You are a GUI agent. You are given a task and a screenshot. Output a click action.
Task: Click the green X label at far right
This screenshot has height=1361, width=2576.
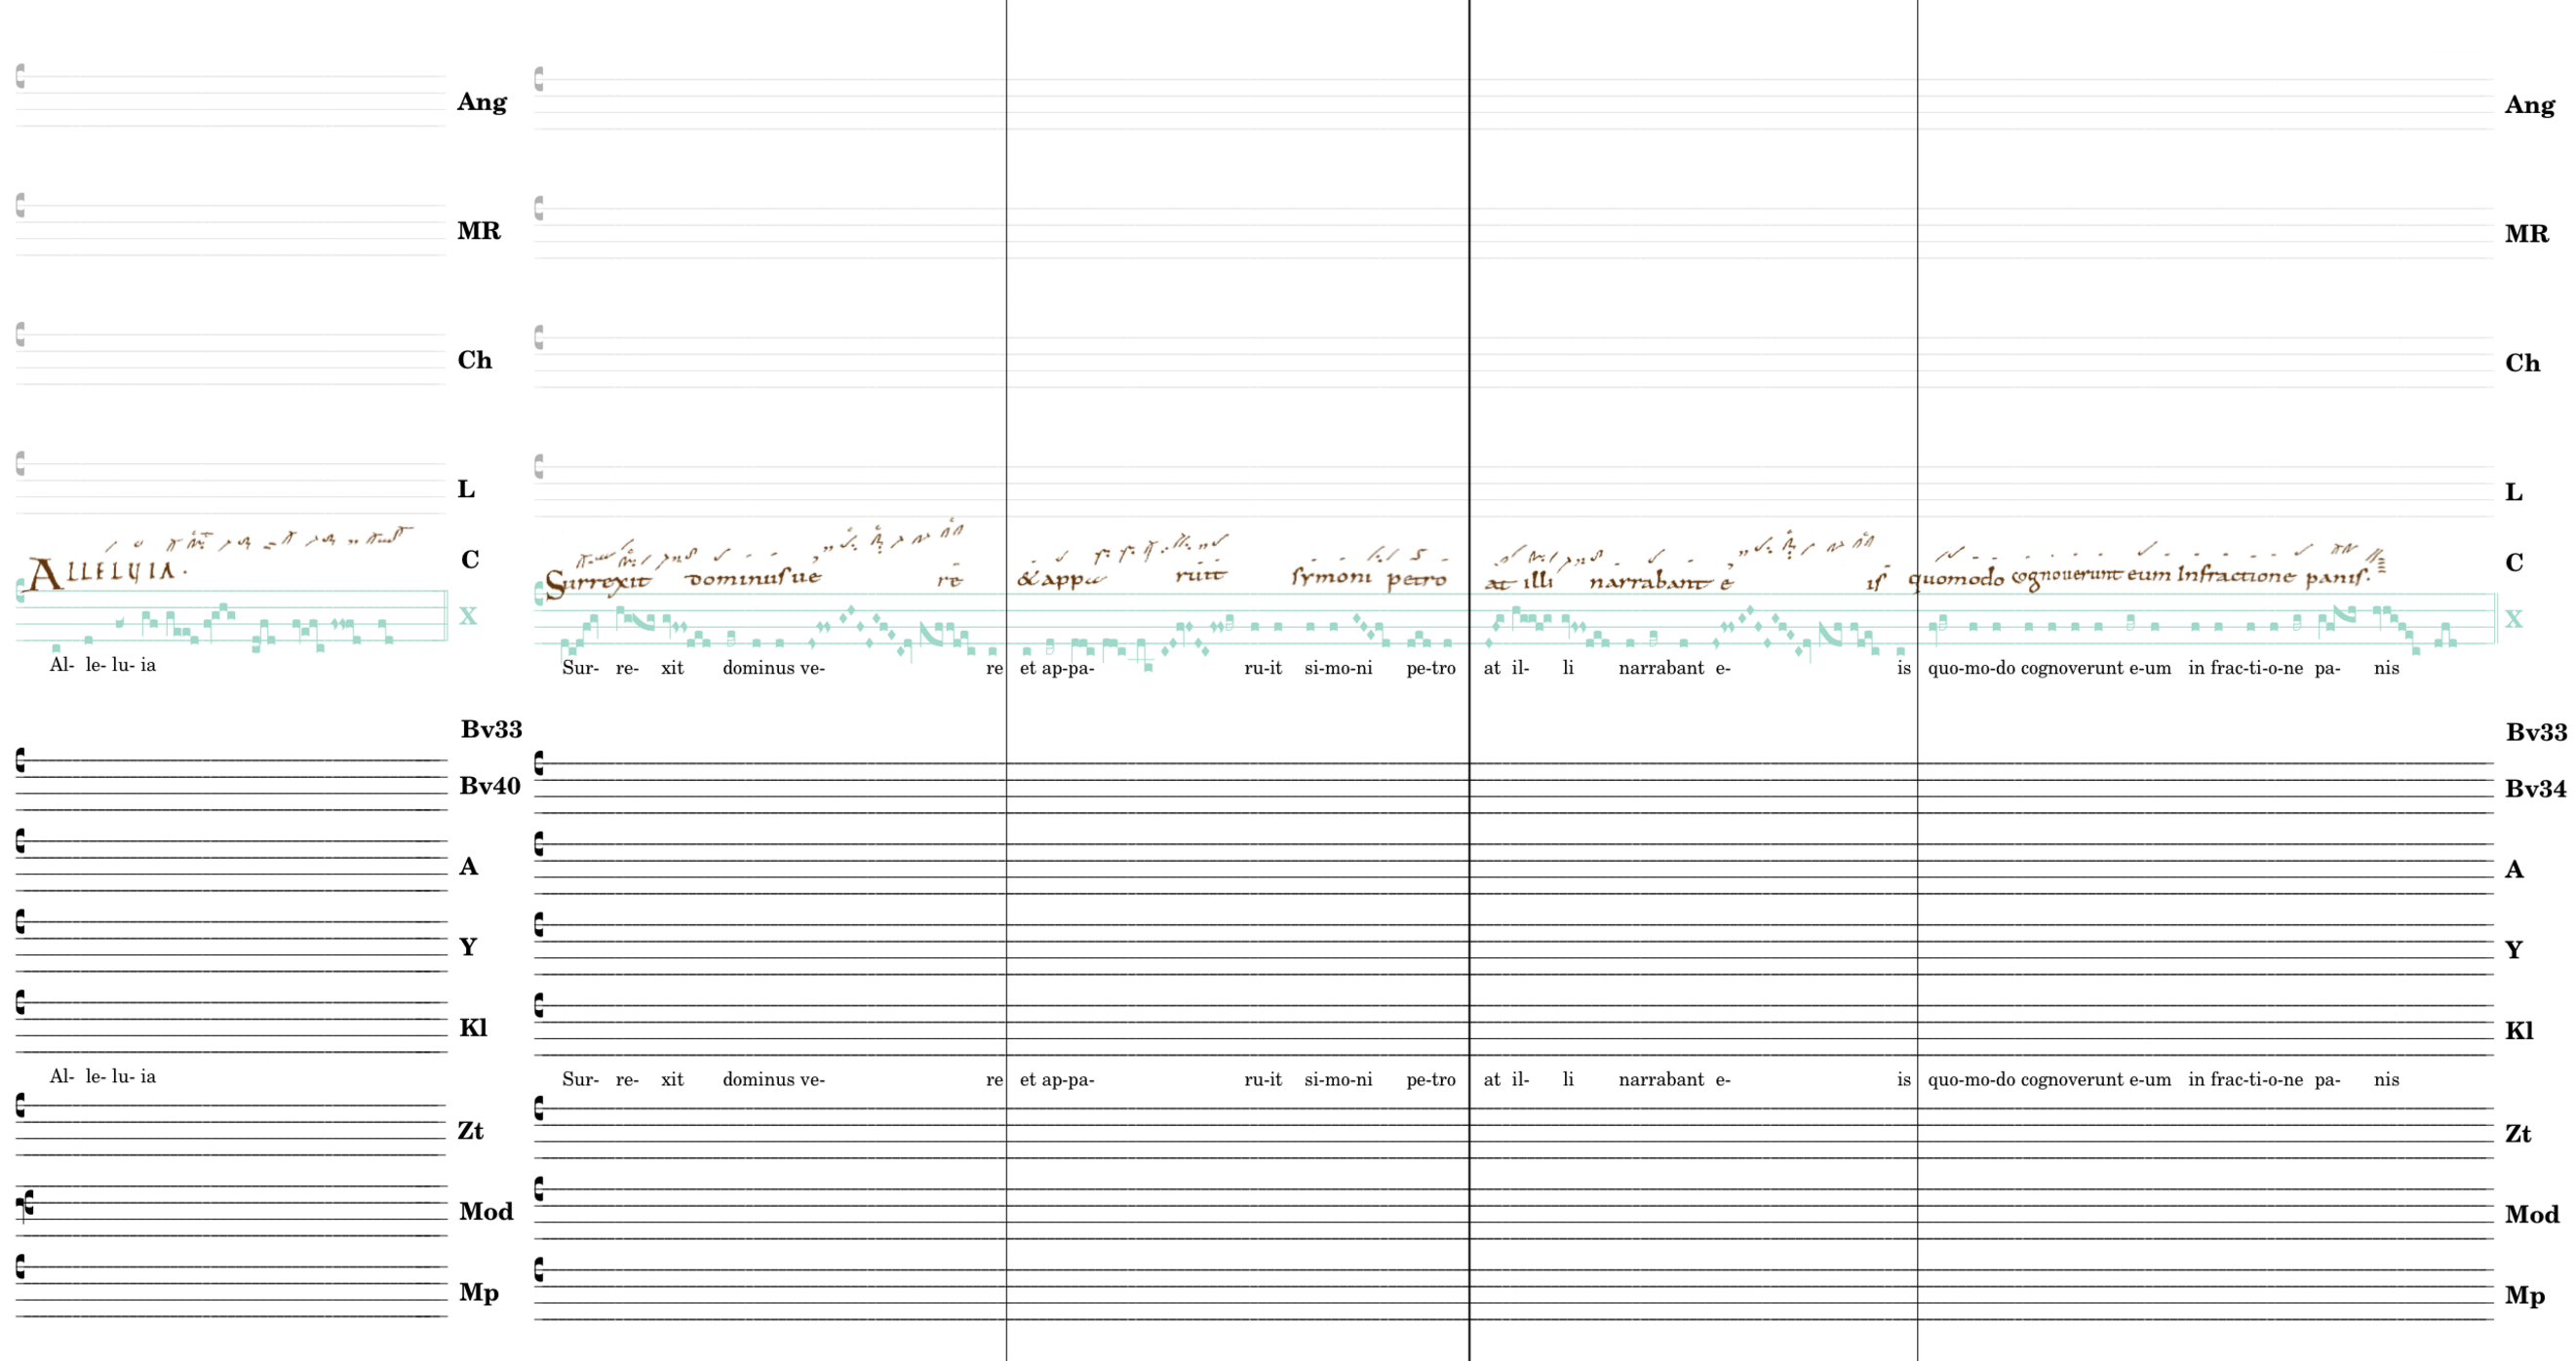[2513, 619]
